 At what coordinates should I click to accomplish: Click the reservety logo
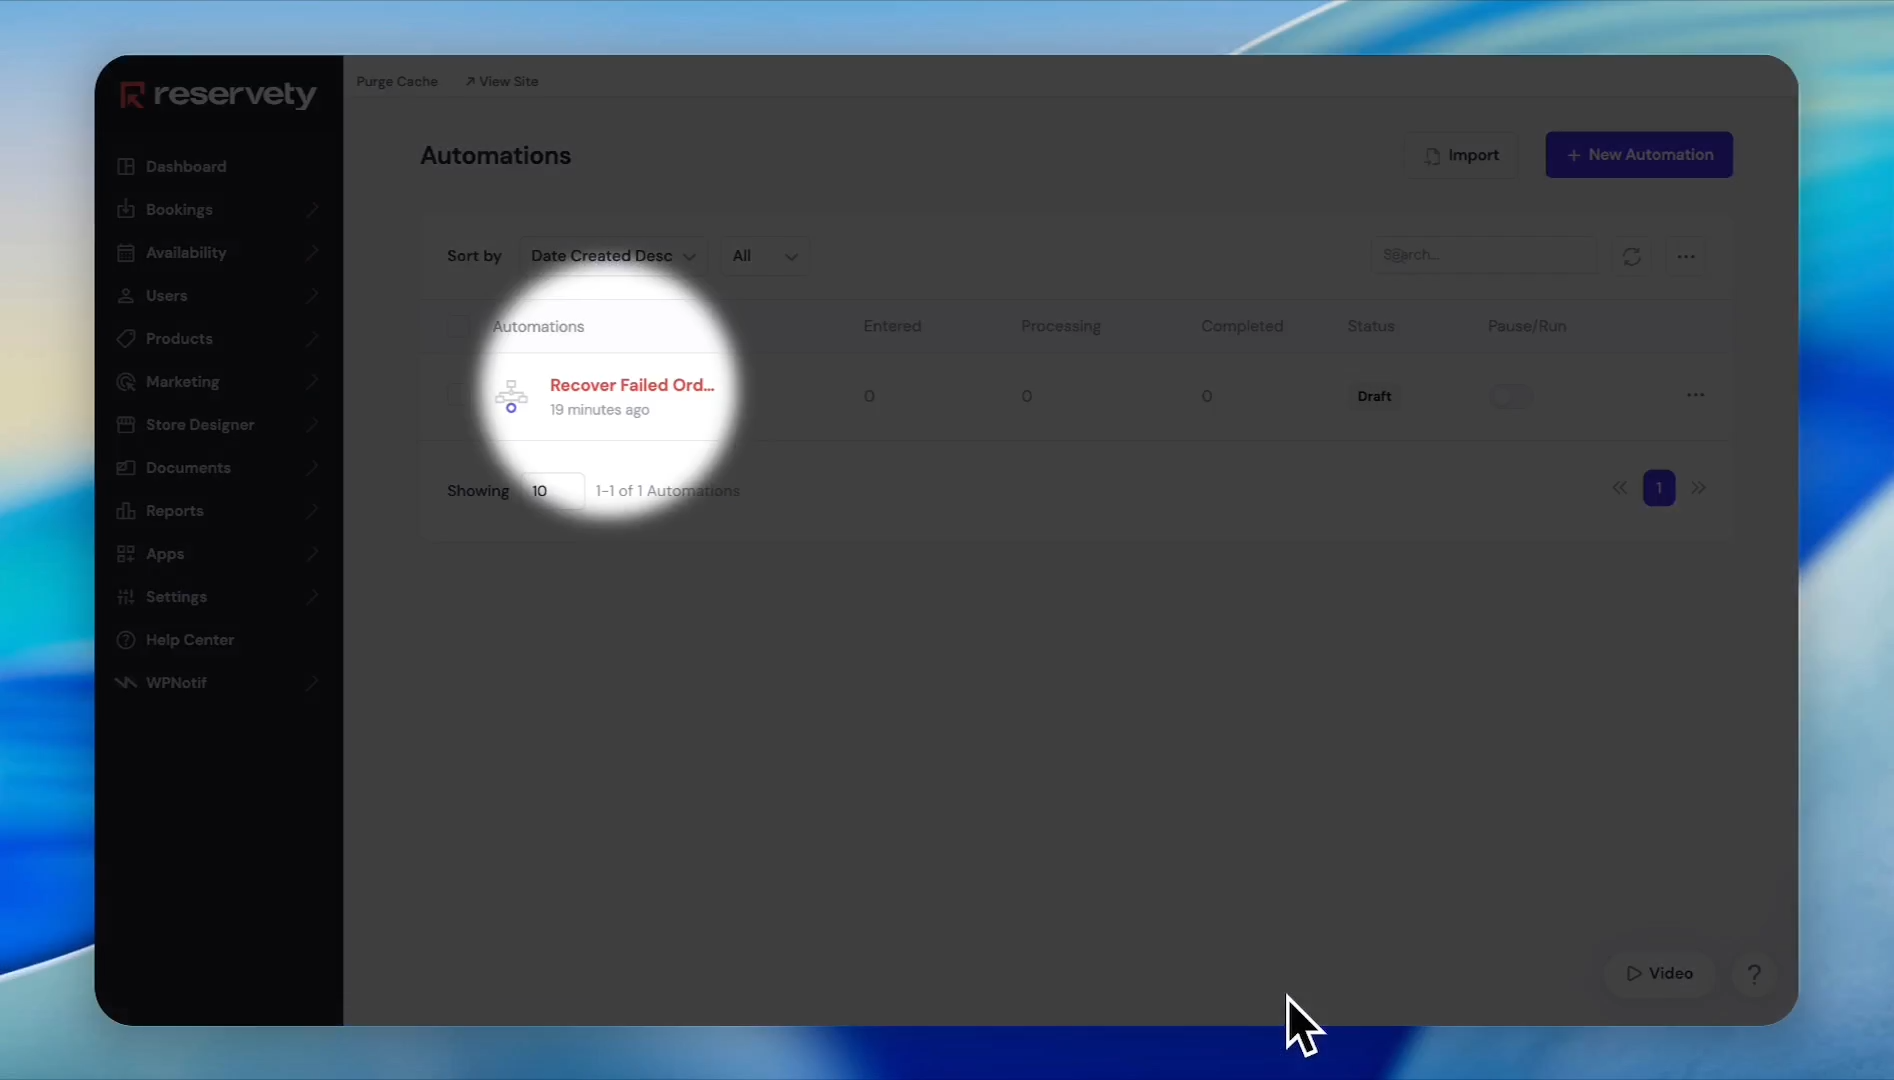[x=218, y=94]
